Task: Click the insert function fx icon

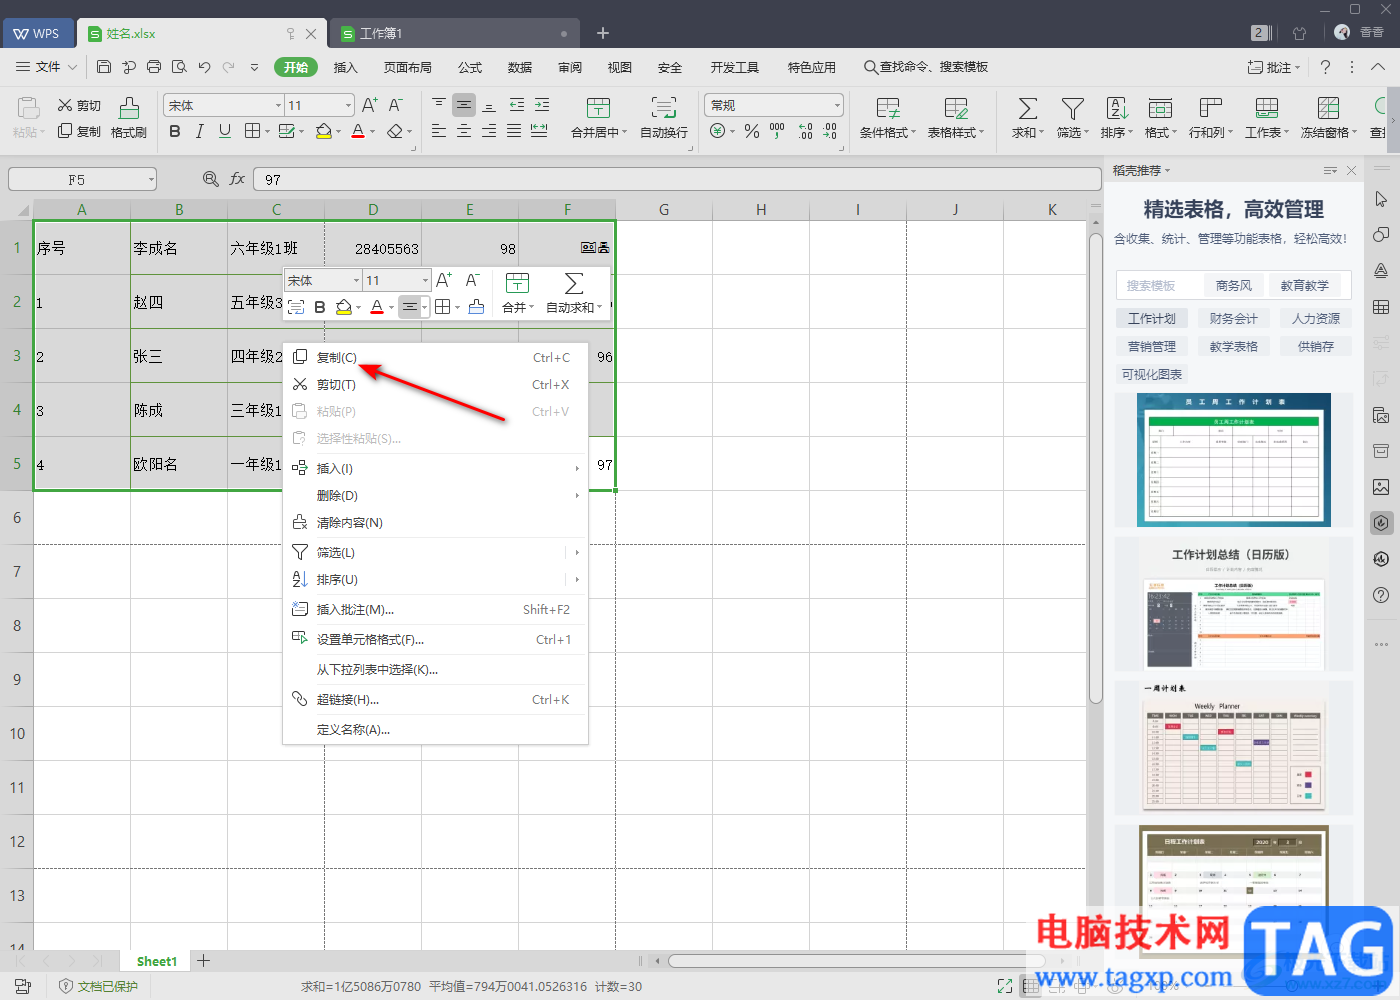Action: click(x=237, y=179)
